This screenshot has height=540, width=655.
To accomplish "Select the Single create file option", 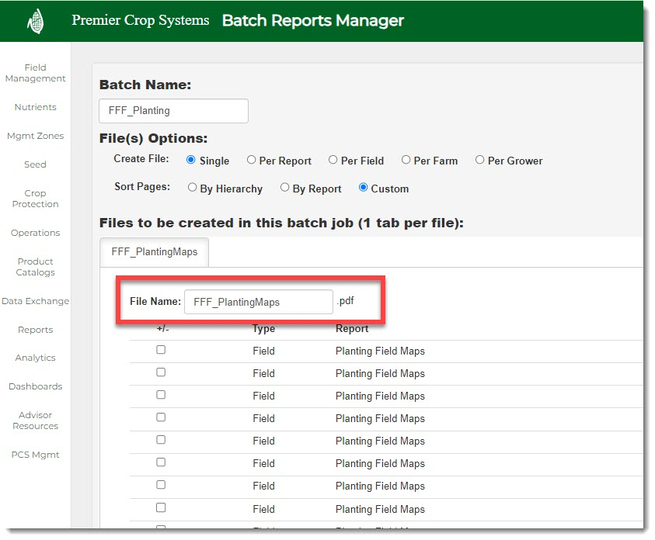I will [190, 160].
